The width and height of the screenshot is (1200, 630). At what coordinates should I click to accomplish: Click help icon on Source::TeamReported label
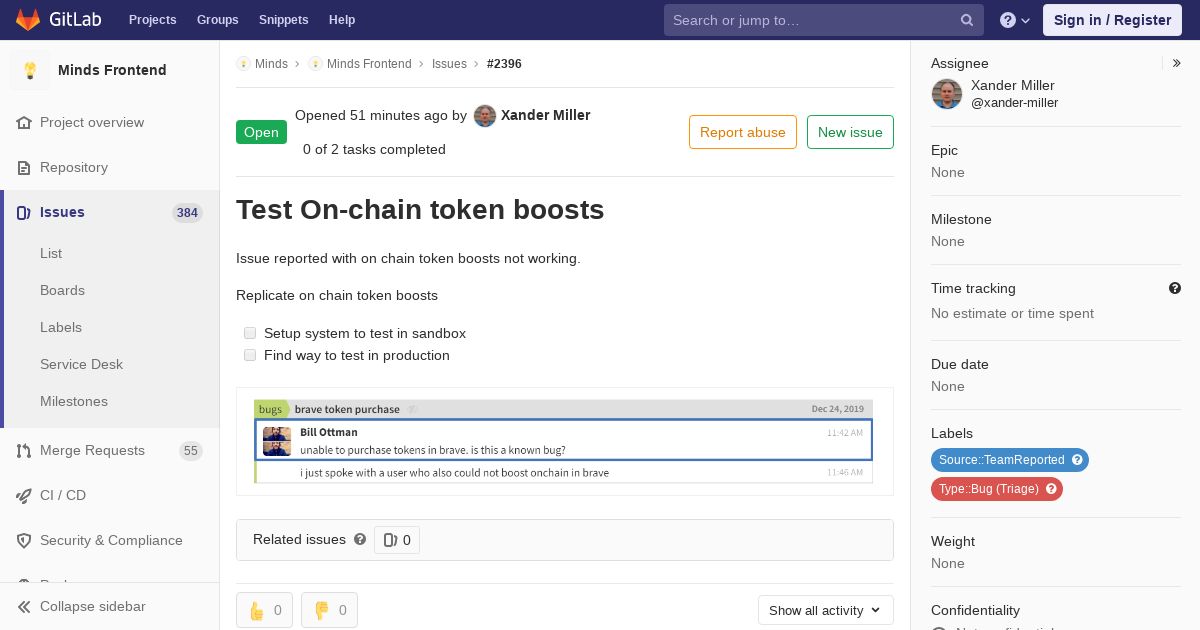[x=1077, y=460]
